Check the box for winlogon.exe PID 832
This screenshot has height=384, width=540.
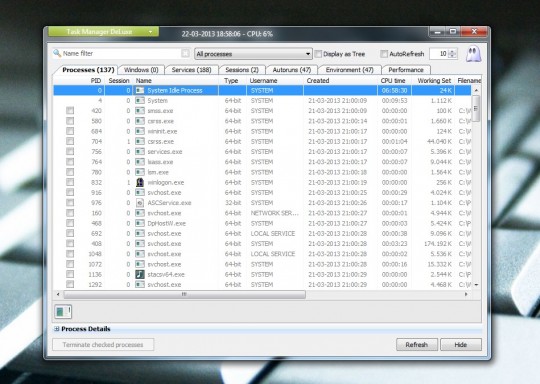[70, 182]
